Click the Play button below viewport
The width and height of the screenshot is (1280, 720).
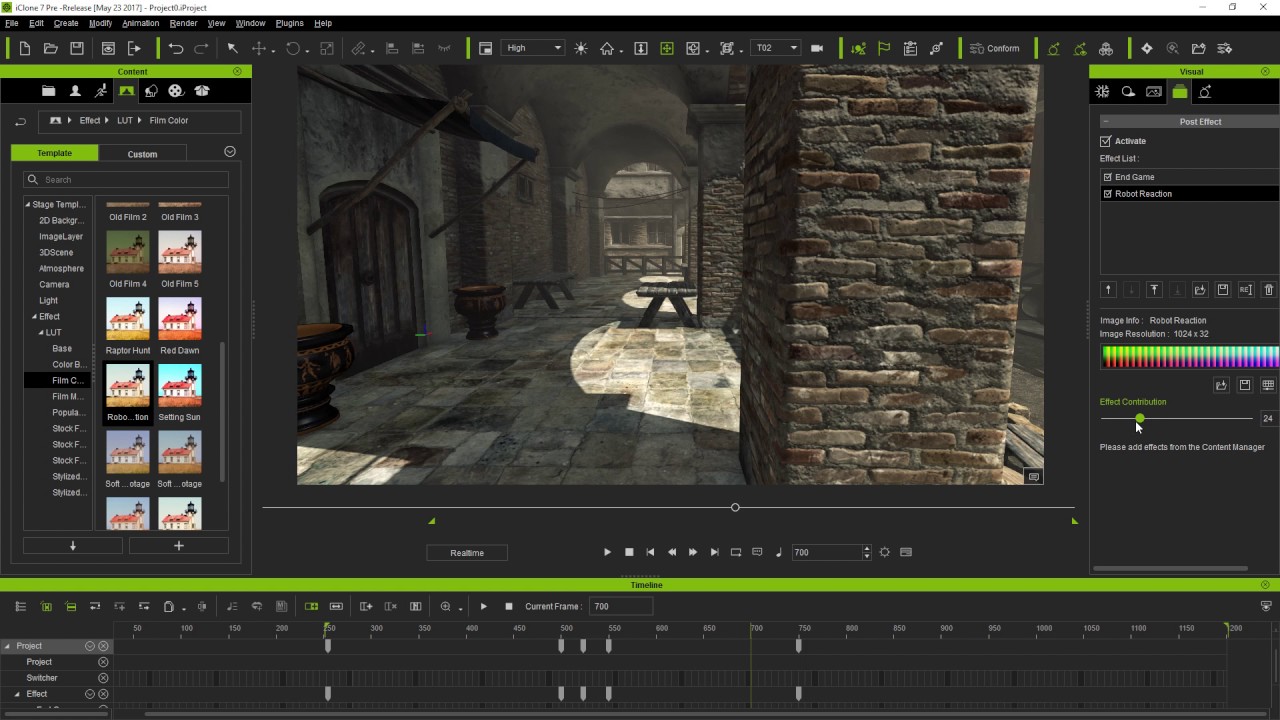(607, 552)
